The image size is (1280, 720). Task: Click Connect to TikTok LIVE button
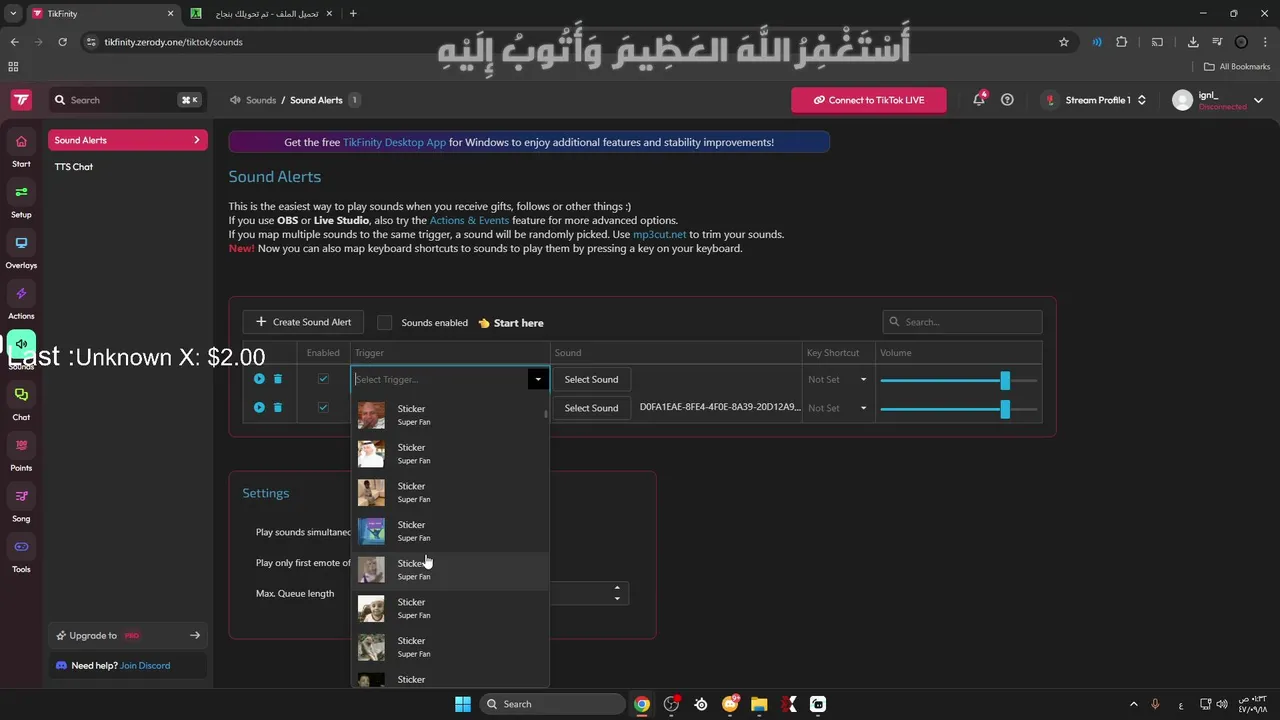point(868,100)
